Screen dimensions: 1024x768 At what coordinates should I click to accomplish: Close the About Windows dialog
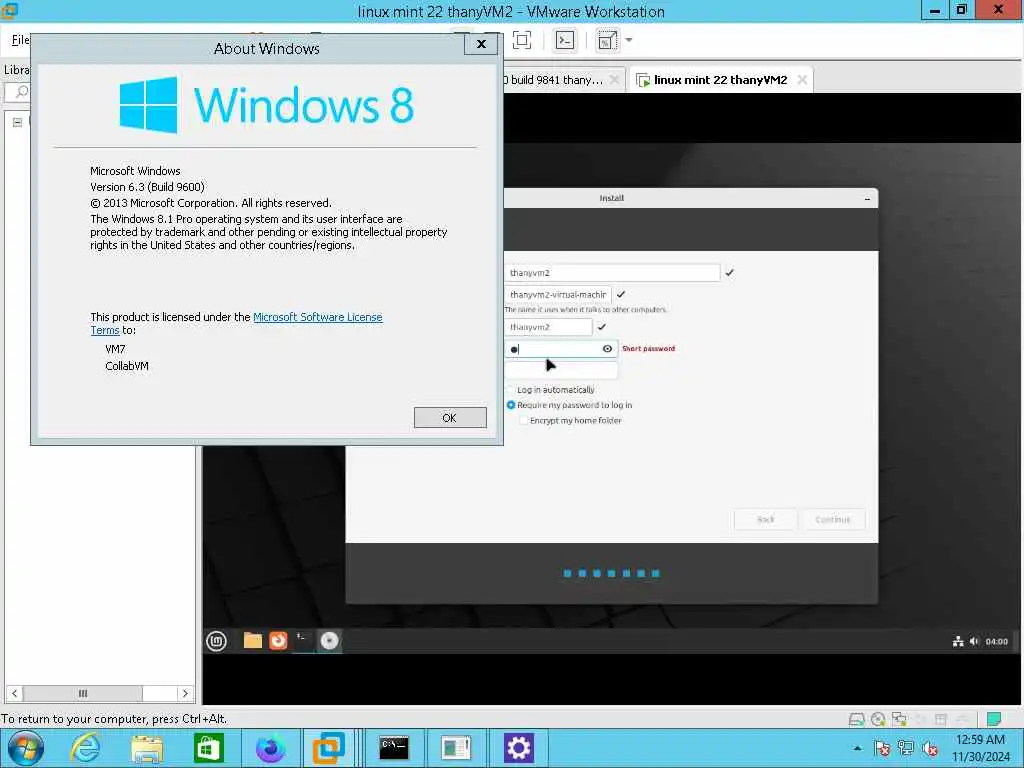(481, 44)
